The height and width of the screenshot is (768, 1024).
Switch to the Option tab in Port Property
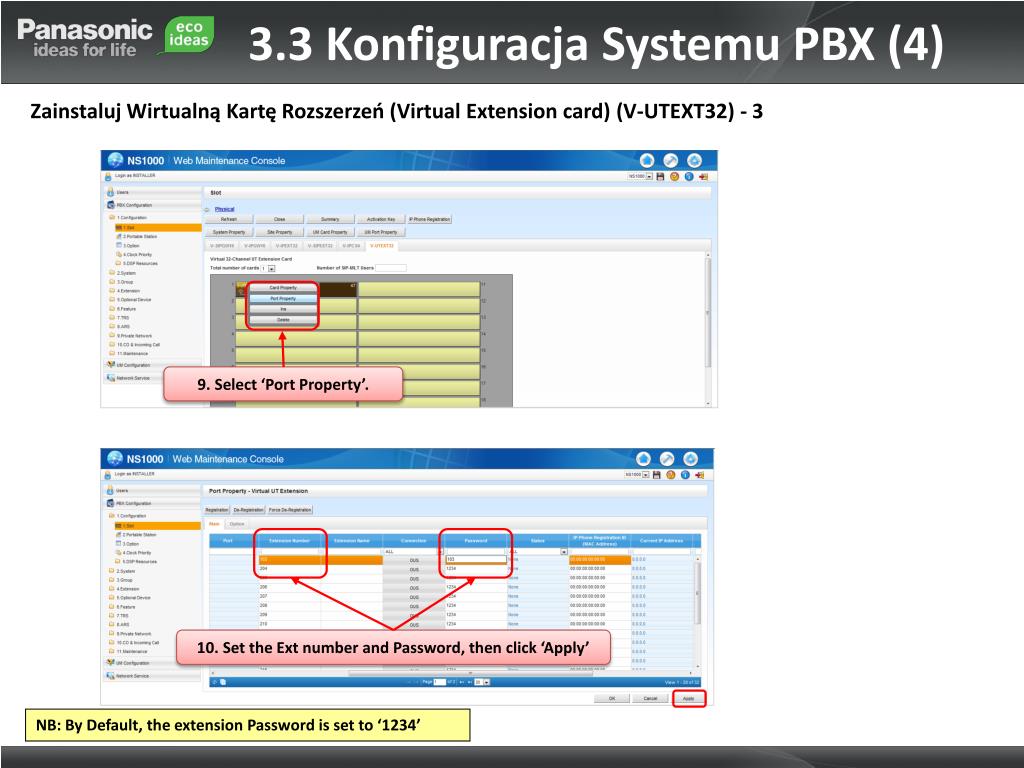pyautogui.click(x=236, y=524)
